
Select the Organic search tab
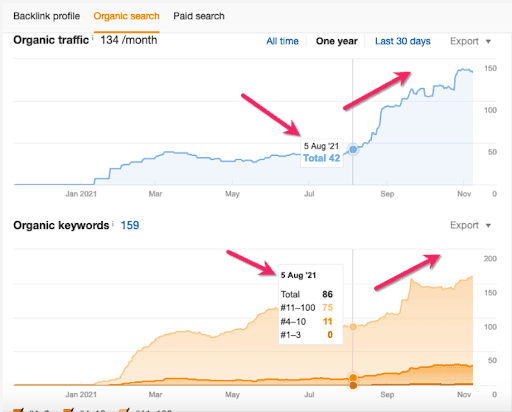pos(126,16)
